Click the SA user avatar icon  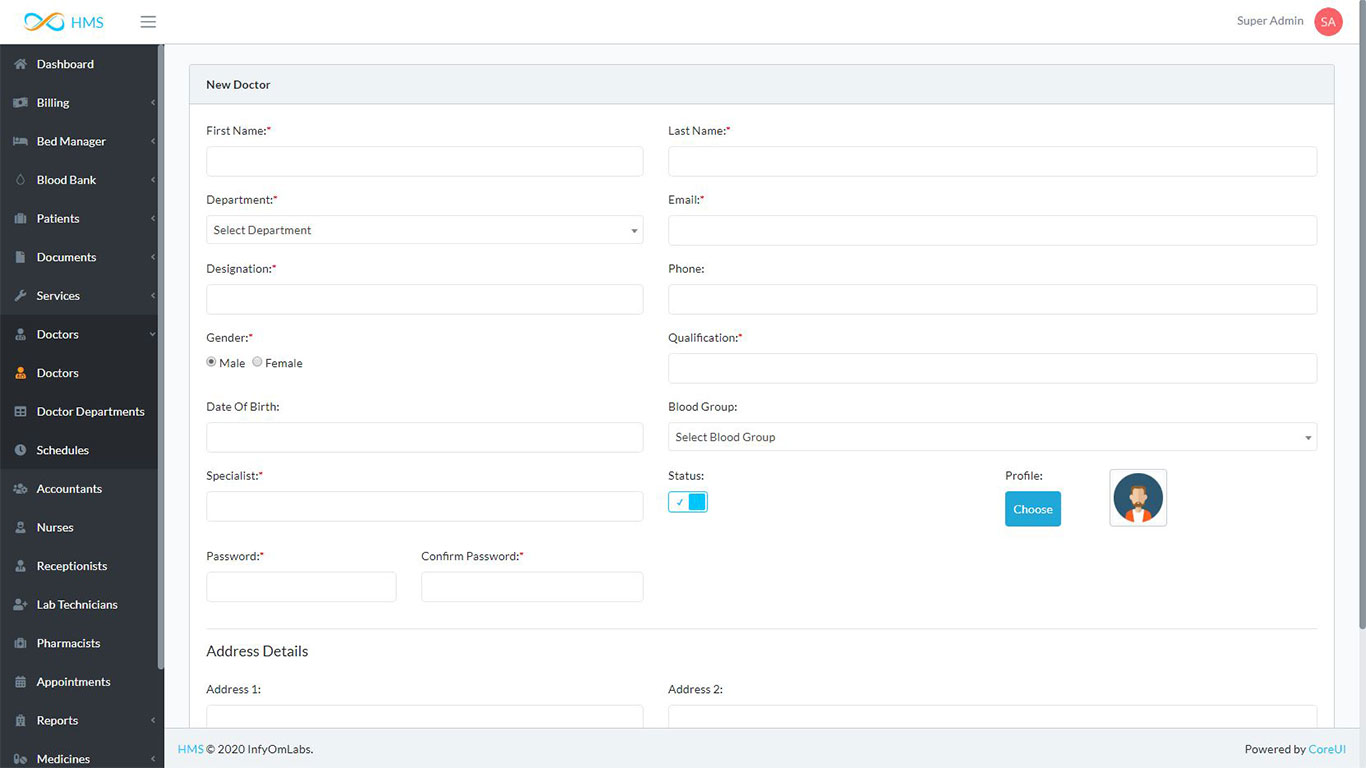coord(1327,22)
